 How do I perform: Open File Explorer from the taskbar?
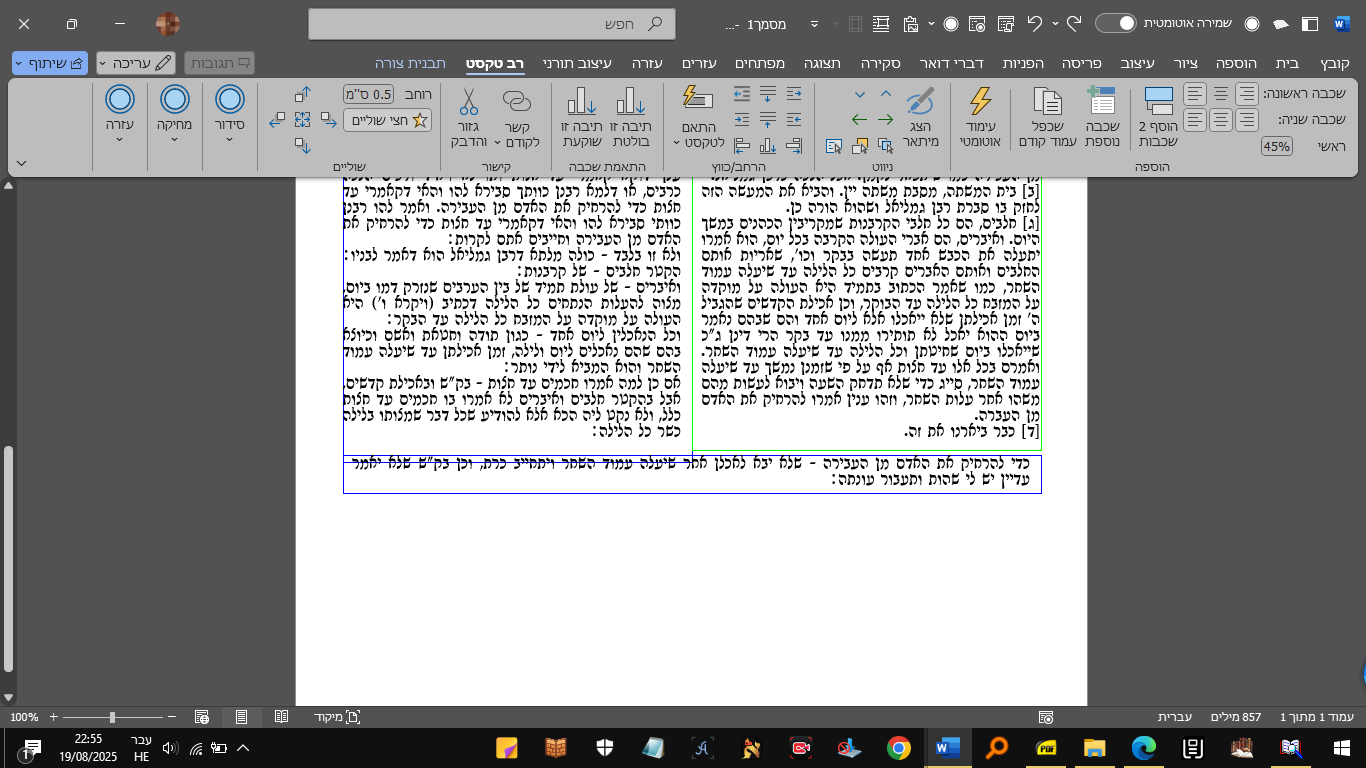1095,747
